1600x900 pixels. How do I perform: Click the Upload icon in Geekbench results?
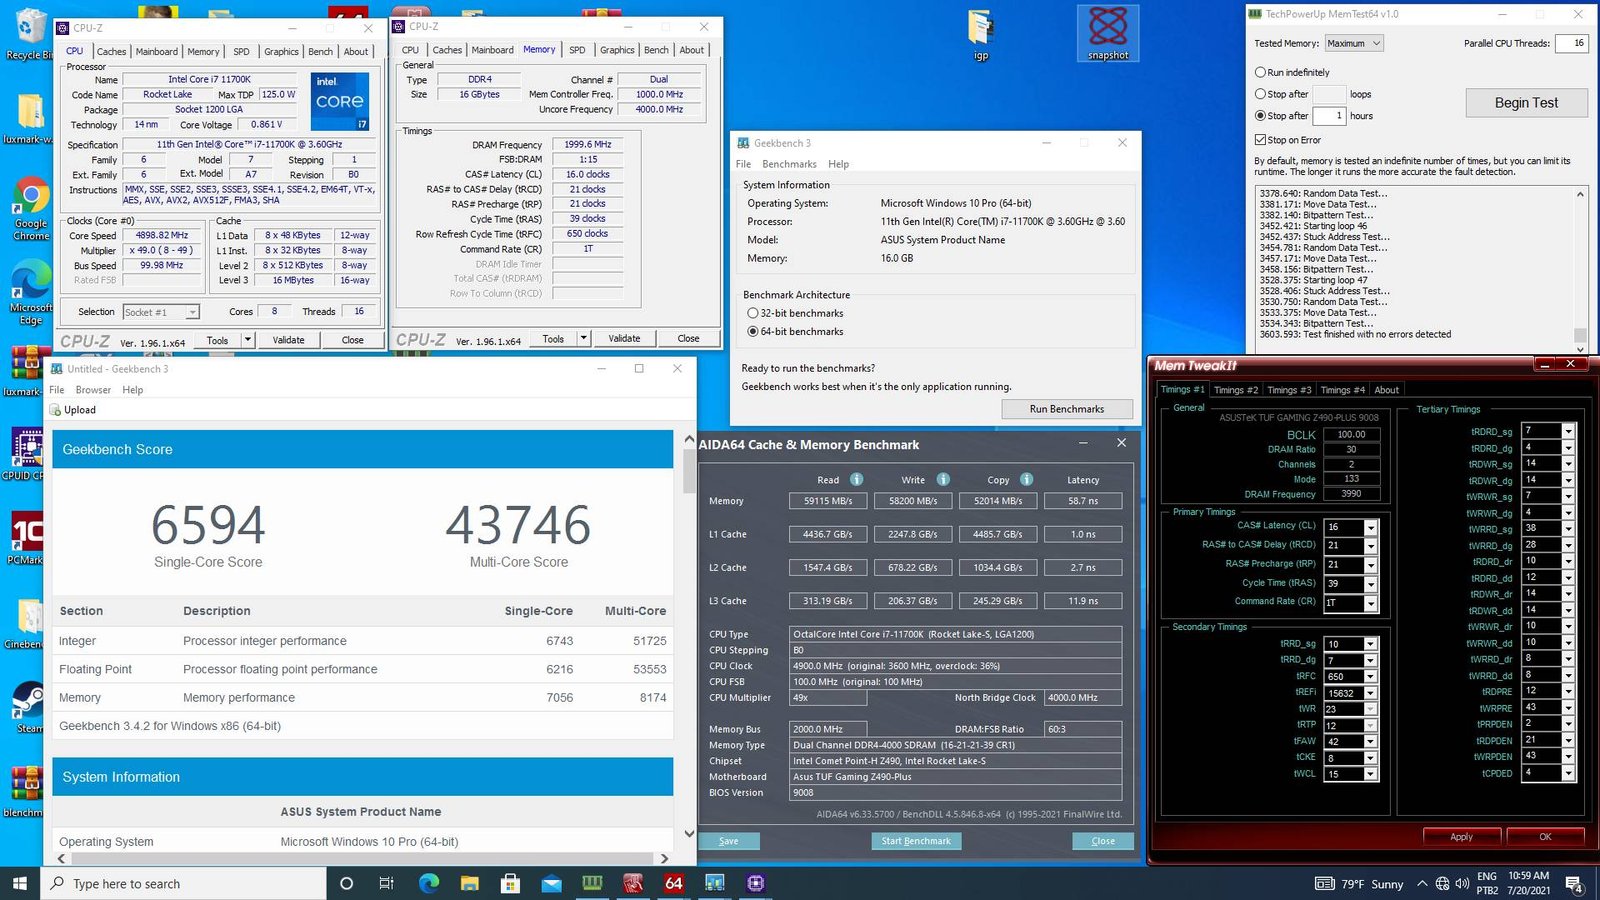[x=56, y=410]
